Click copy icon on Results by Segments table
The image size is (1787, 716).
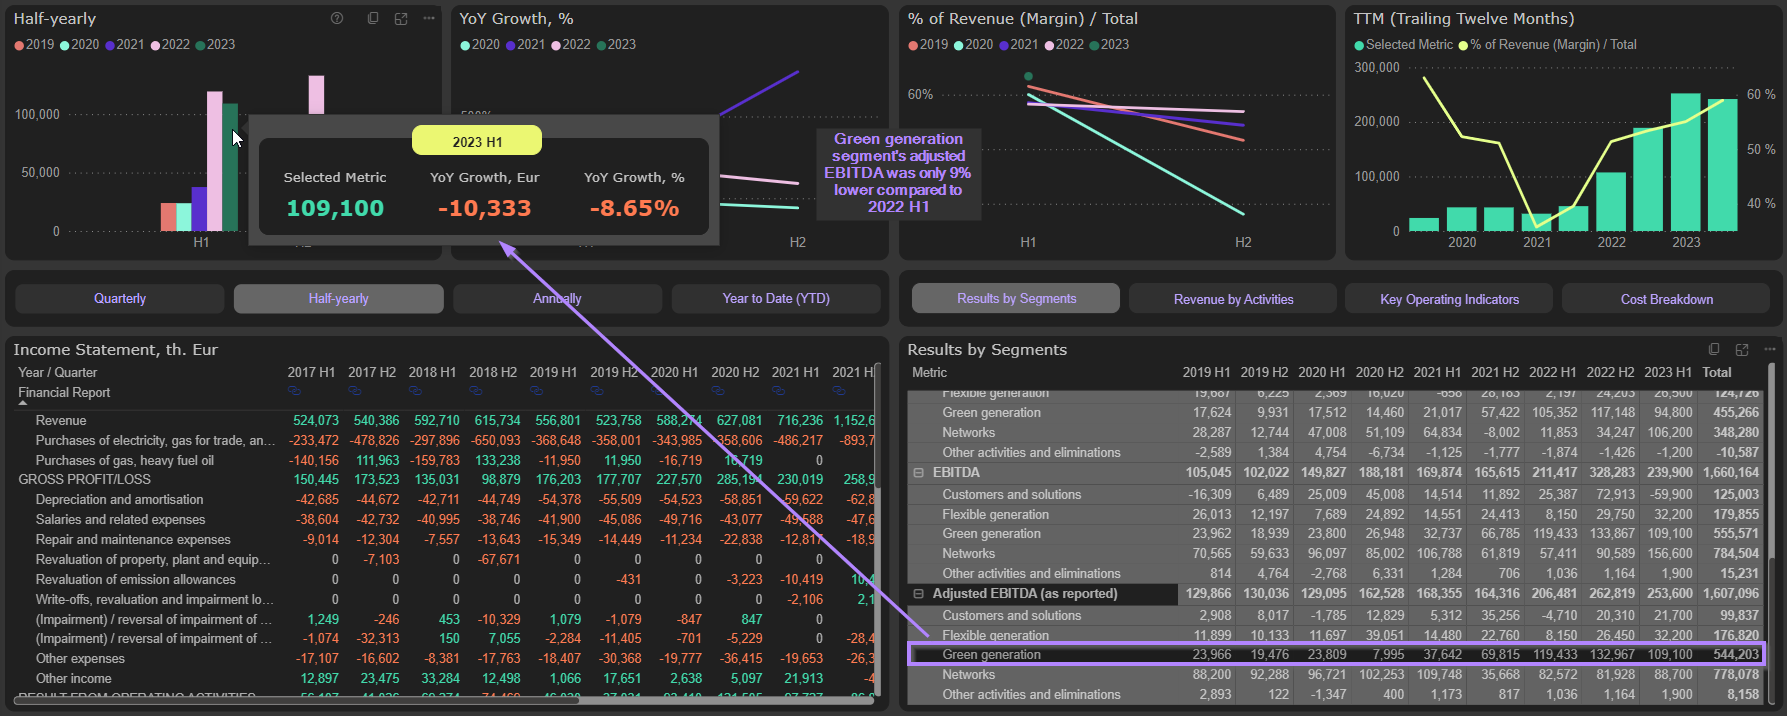click(x=1714, y=349)
